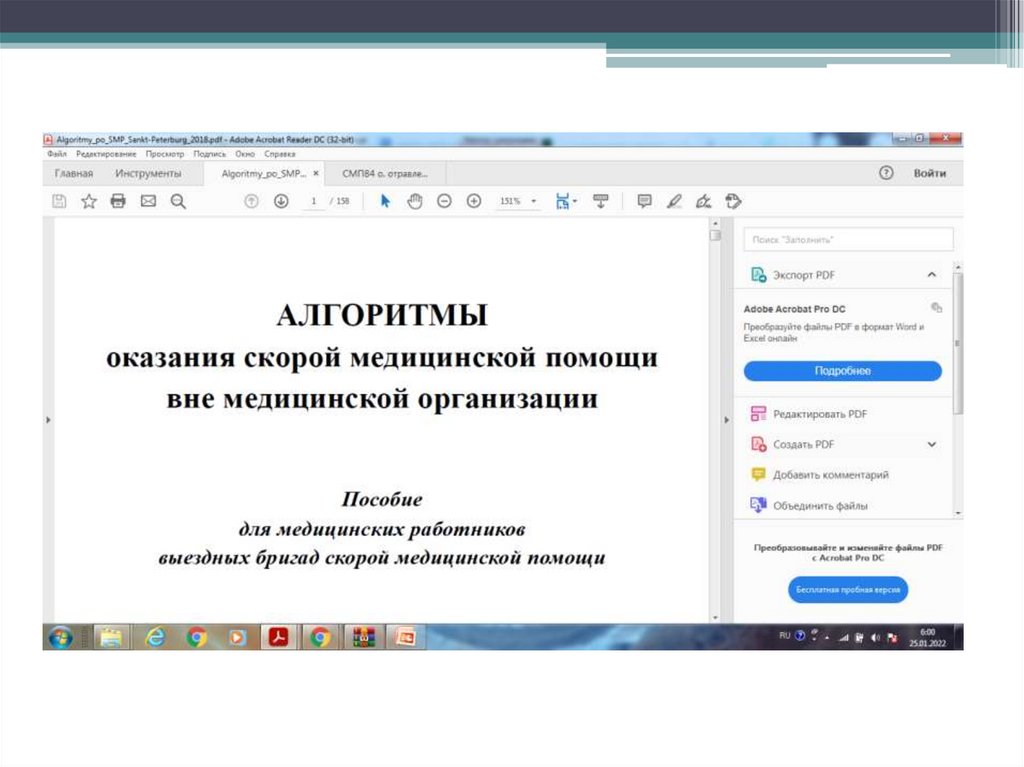Select the arrow selection tool
The width and height of the screenshot is (1024, 767).
386,201
